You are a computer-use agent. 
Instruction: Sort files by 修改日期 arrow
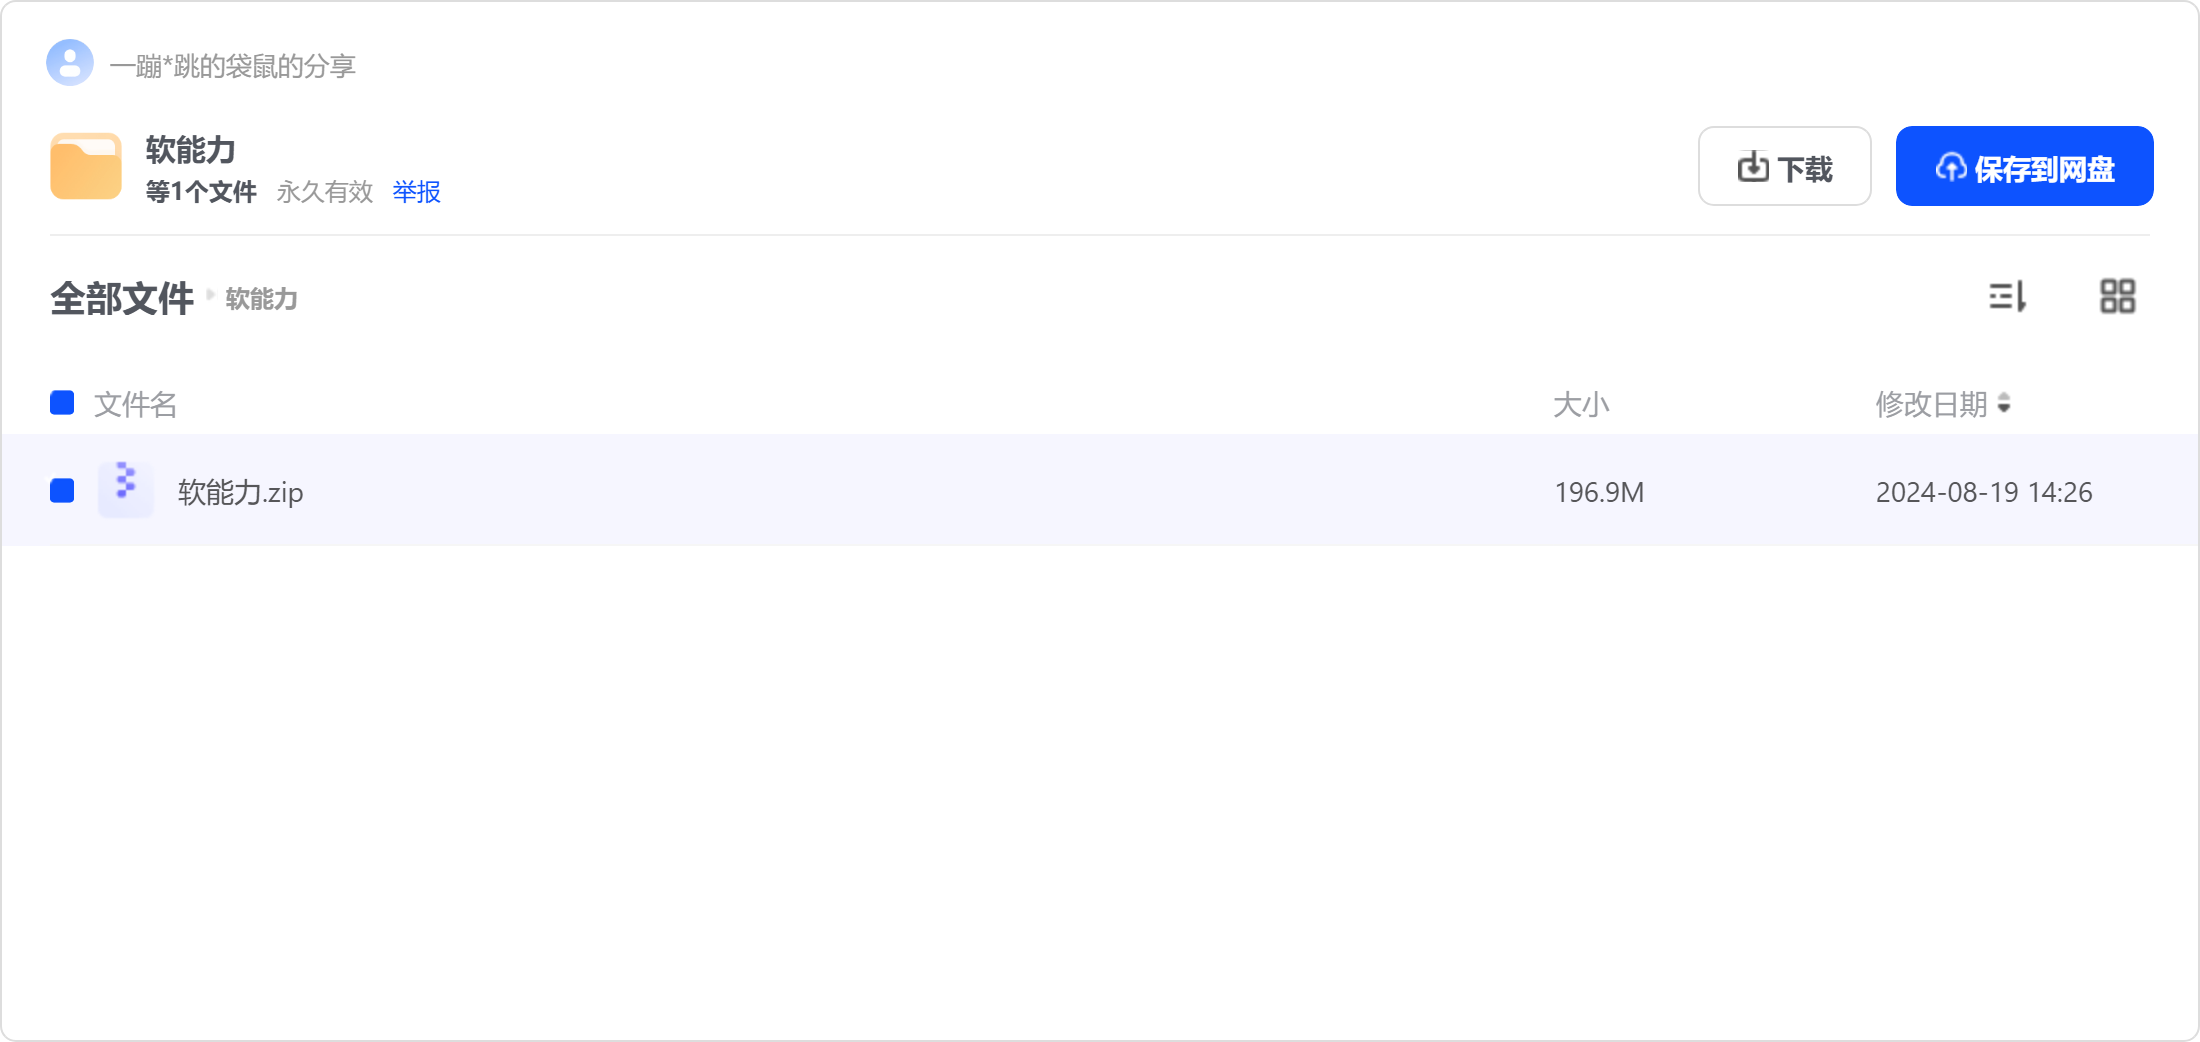point(2004,403)
